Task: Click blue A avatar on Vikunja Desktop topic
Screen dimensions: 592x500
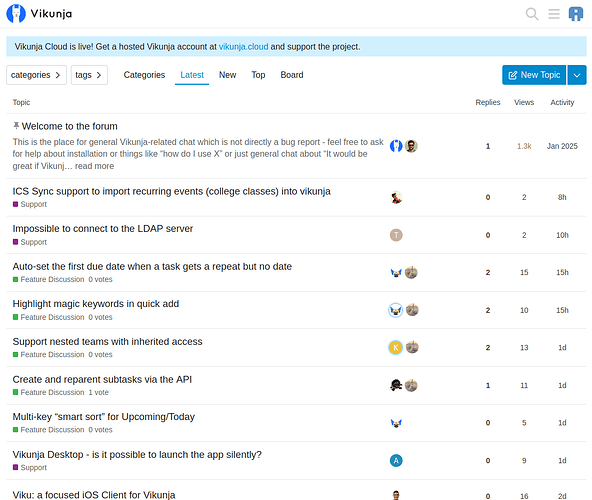Action: (x=396, y=460)
